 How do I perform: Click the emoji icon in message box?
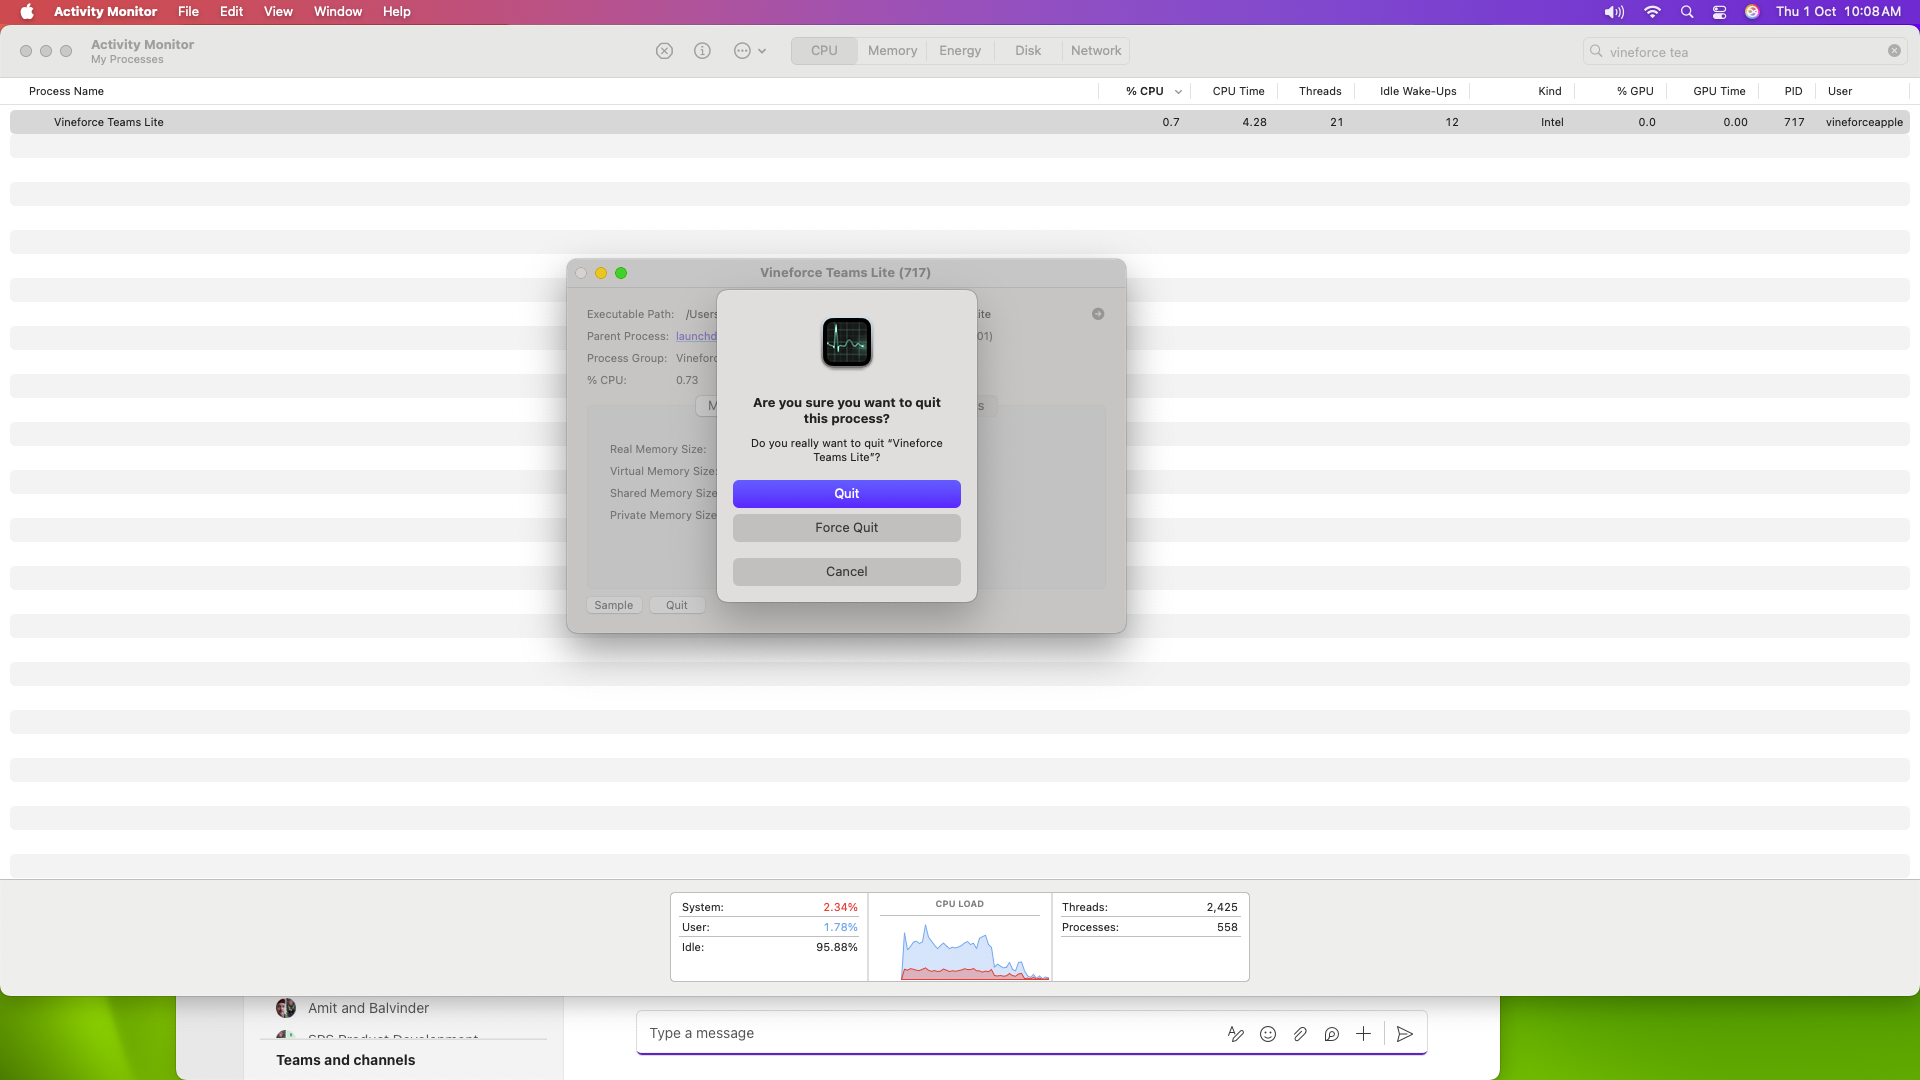[1268, 1034]
